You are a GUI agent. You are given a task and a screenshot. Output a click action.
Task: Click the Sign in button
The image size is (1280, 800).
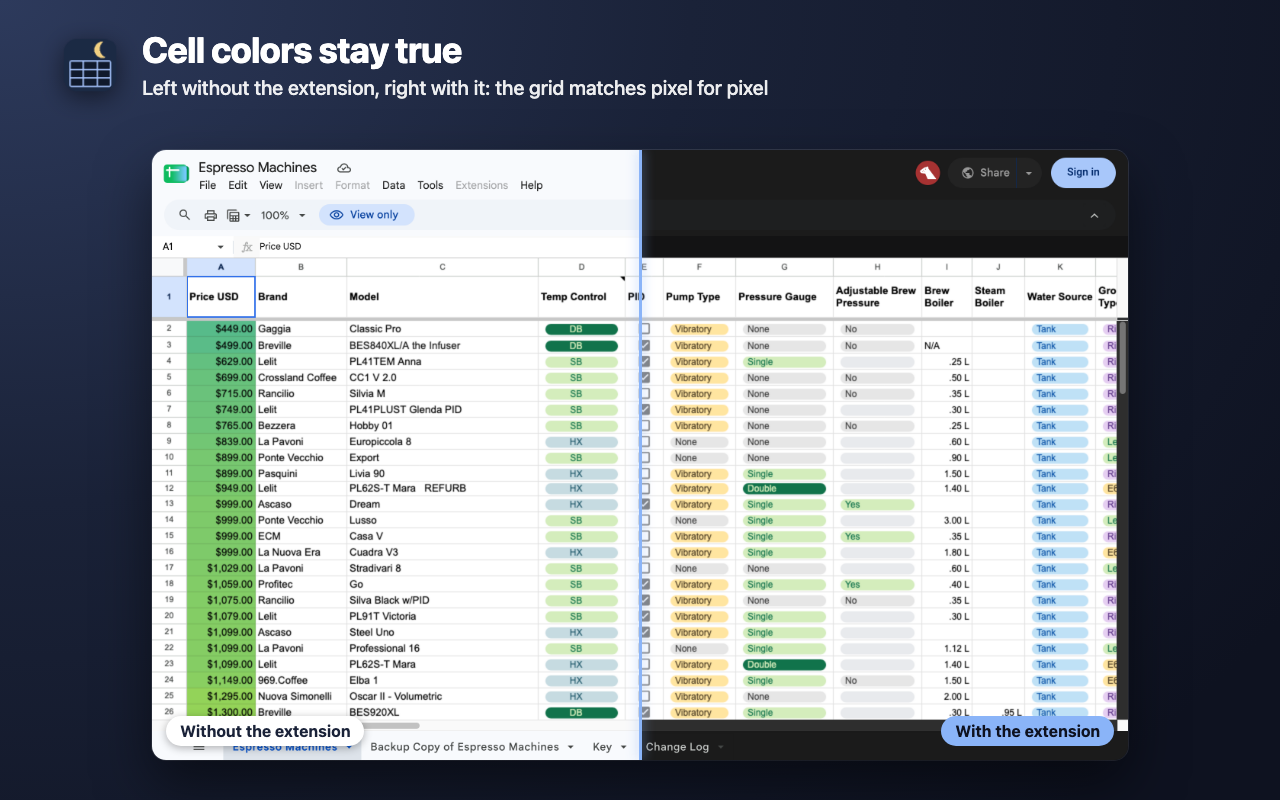click(1083, 172)
